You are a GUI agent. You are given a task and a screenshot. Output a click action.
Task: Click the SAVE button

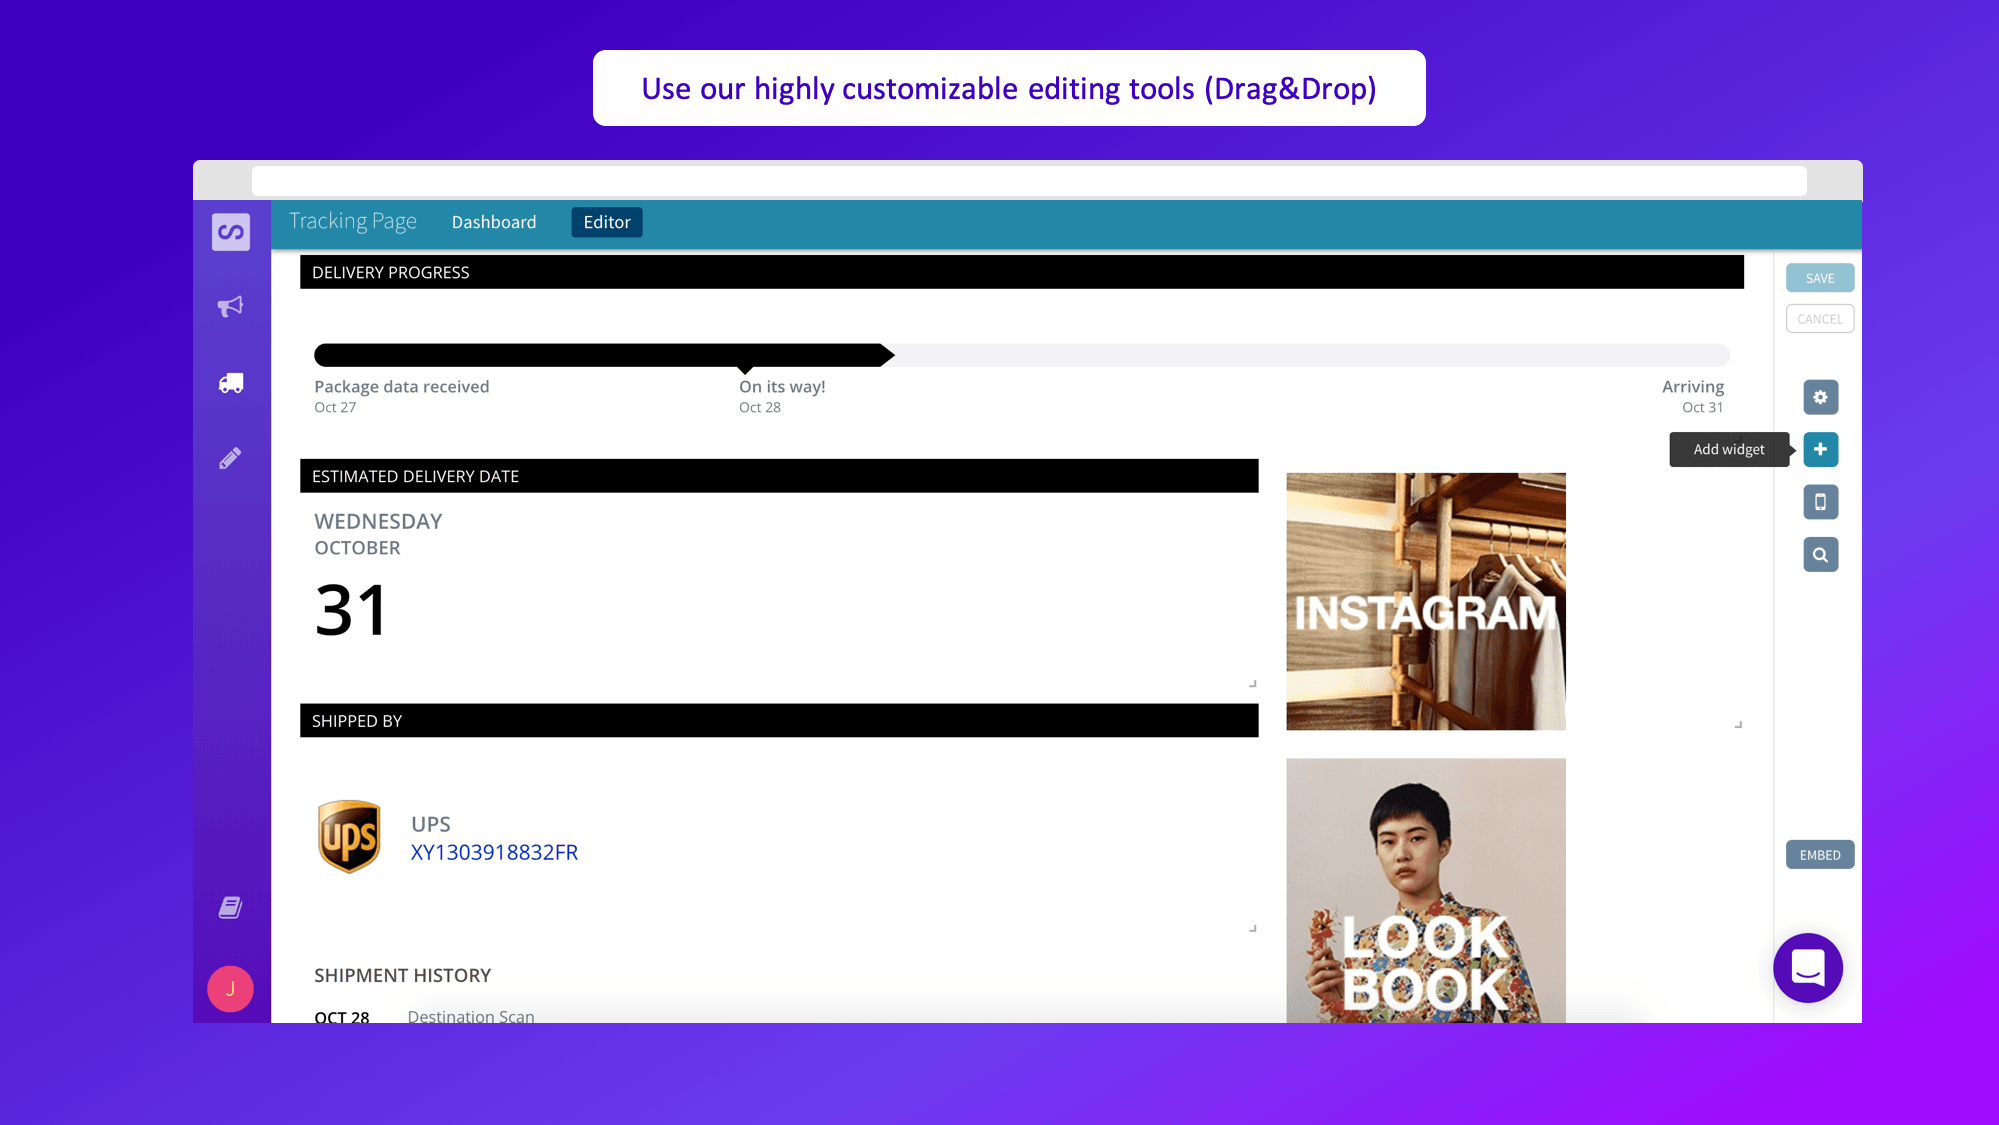tap(1819, 277)
